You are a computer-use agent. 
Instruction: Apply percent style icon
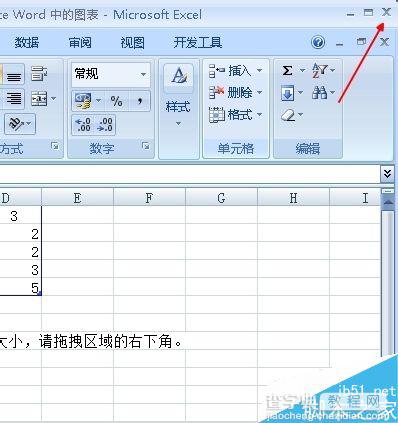[116, 101]
